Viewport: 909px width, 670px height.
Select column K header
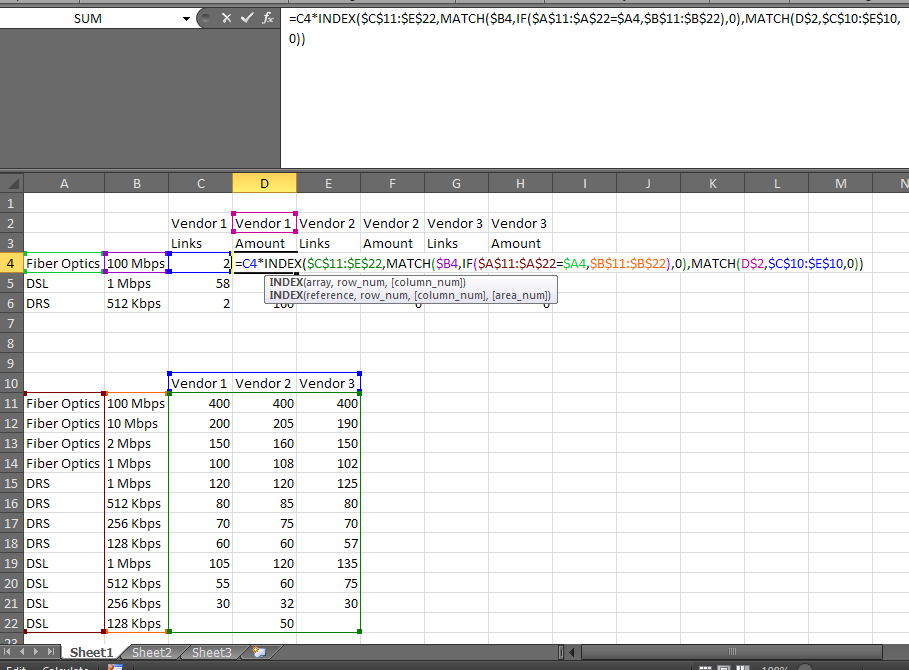pos(712,184)
